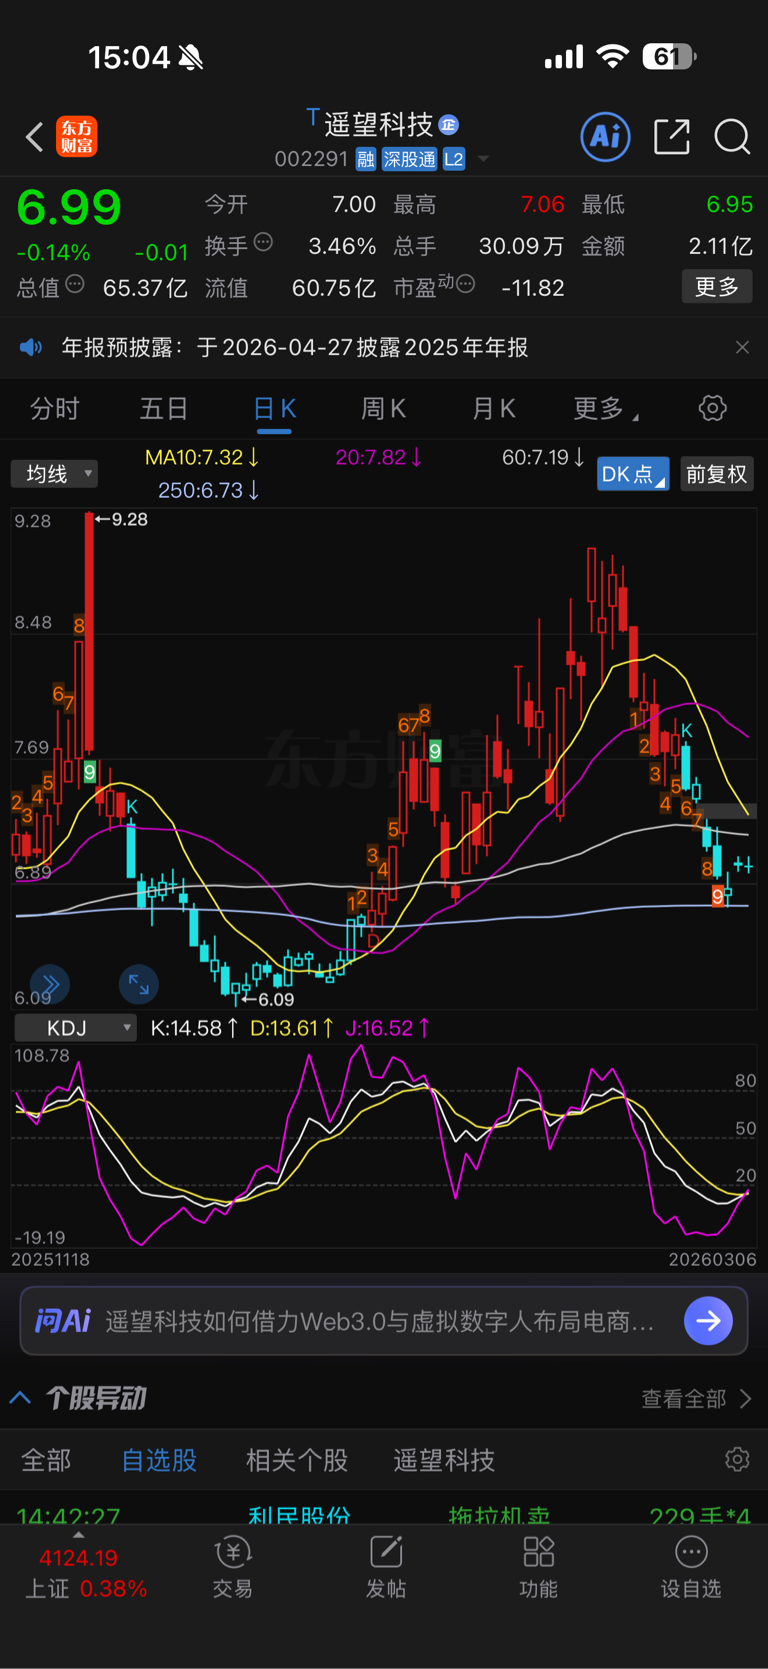Open the 东方财富 orange logo icon

pos(77,137)
